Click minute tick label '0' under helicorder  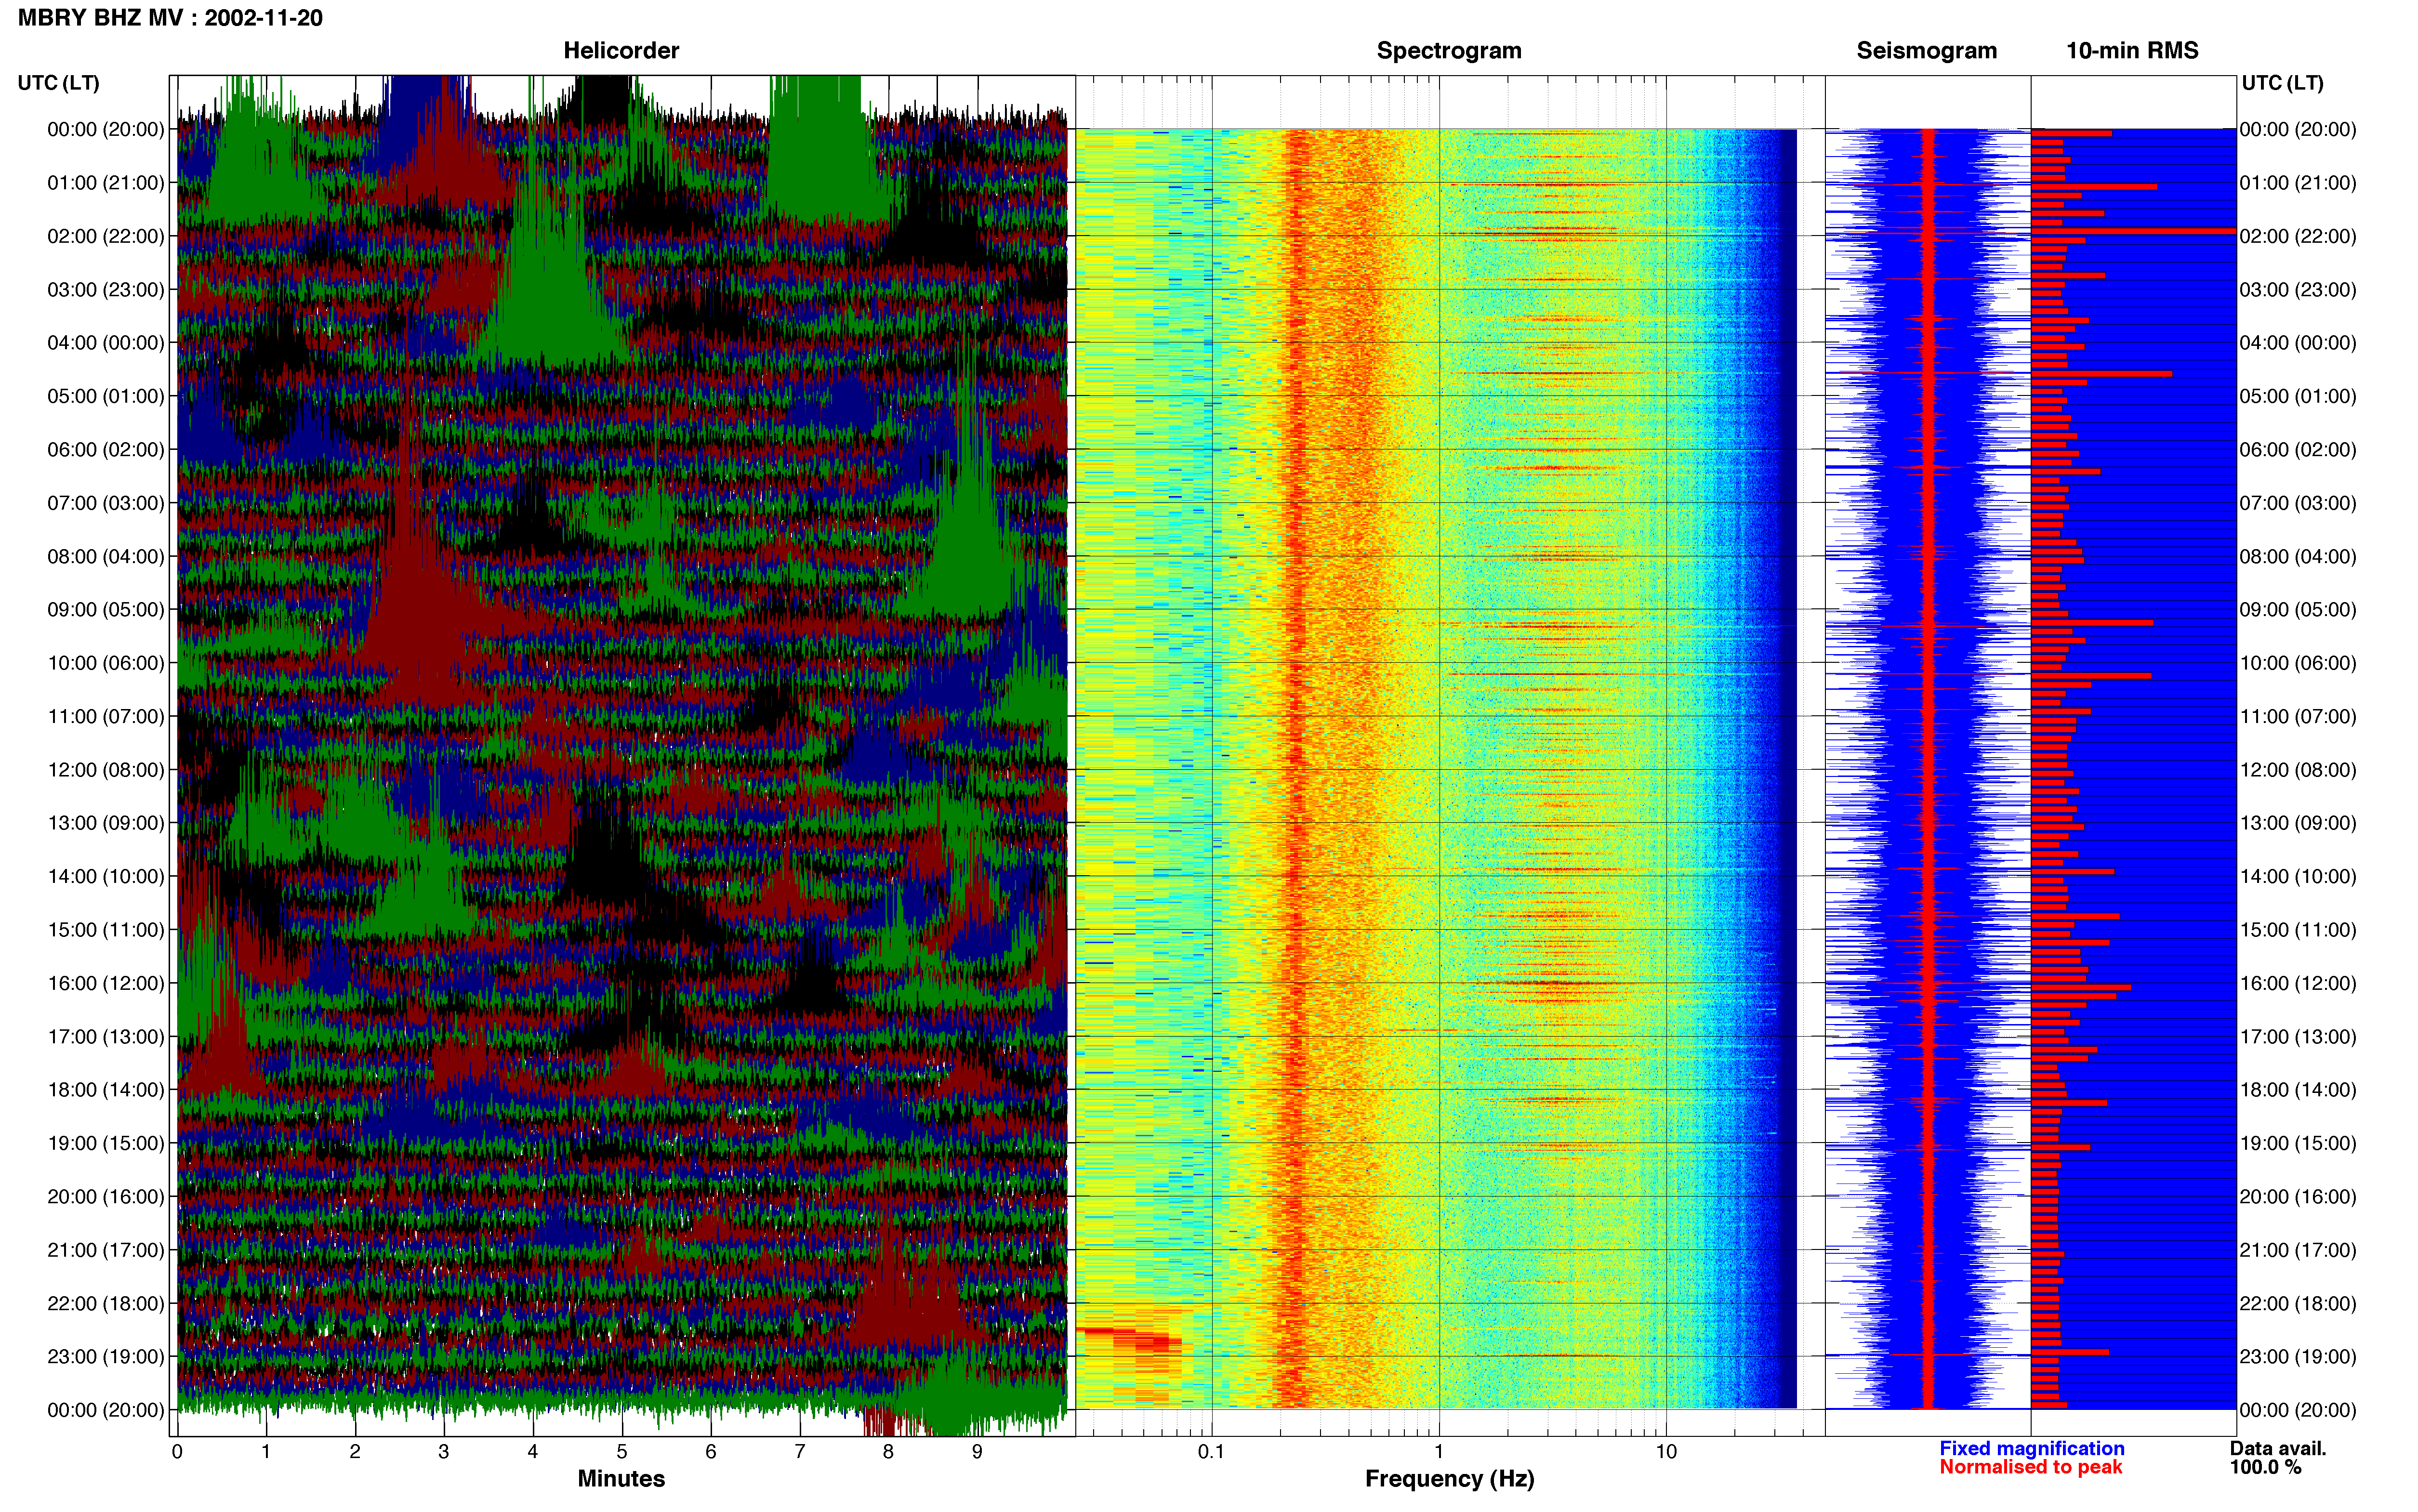point(177,1452)
